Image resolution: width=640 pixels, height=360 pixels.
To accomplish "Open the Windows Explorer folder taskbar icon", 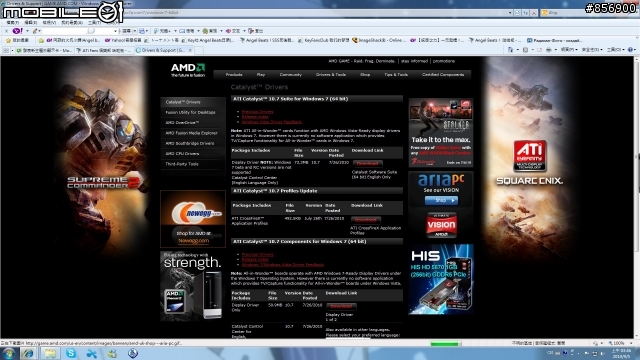I will pos(50,353).
